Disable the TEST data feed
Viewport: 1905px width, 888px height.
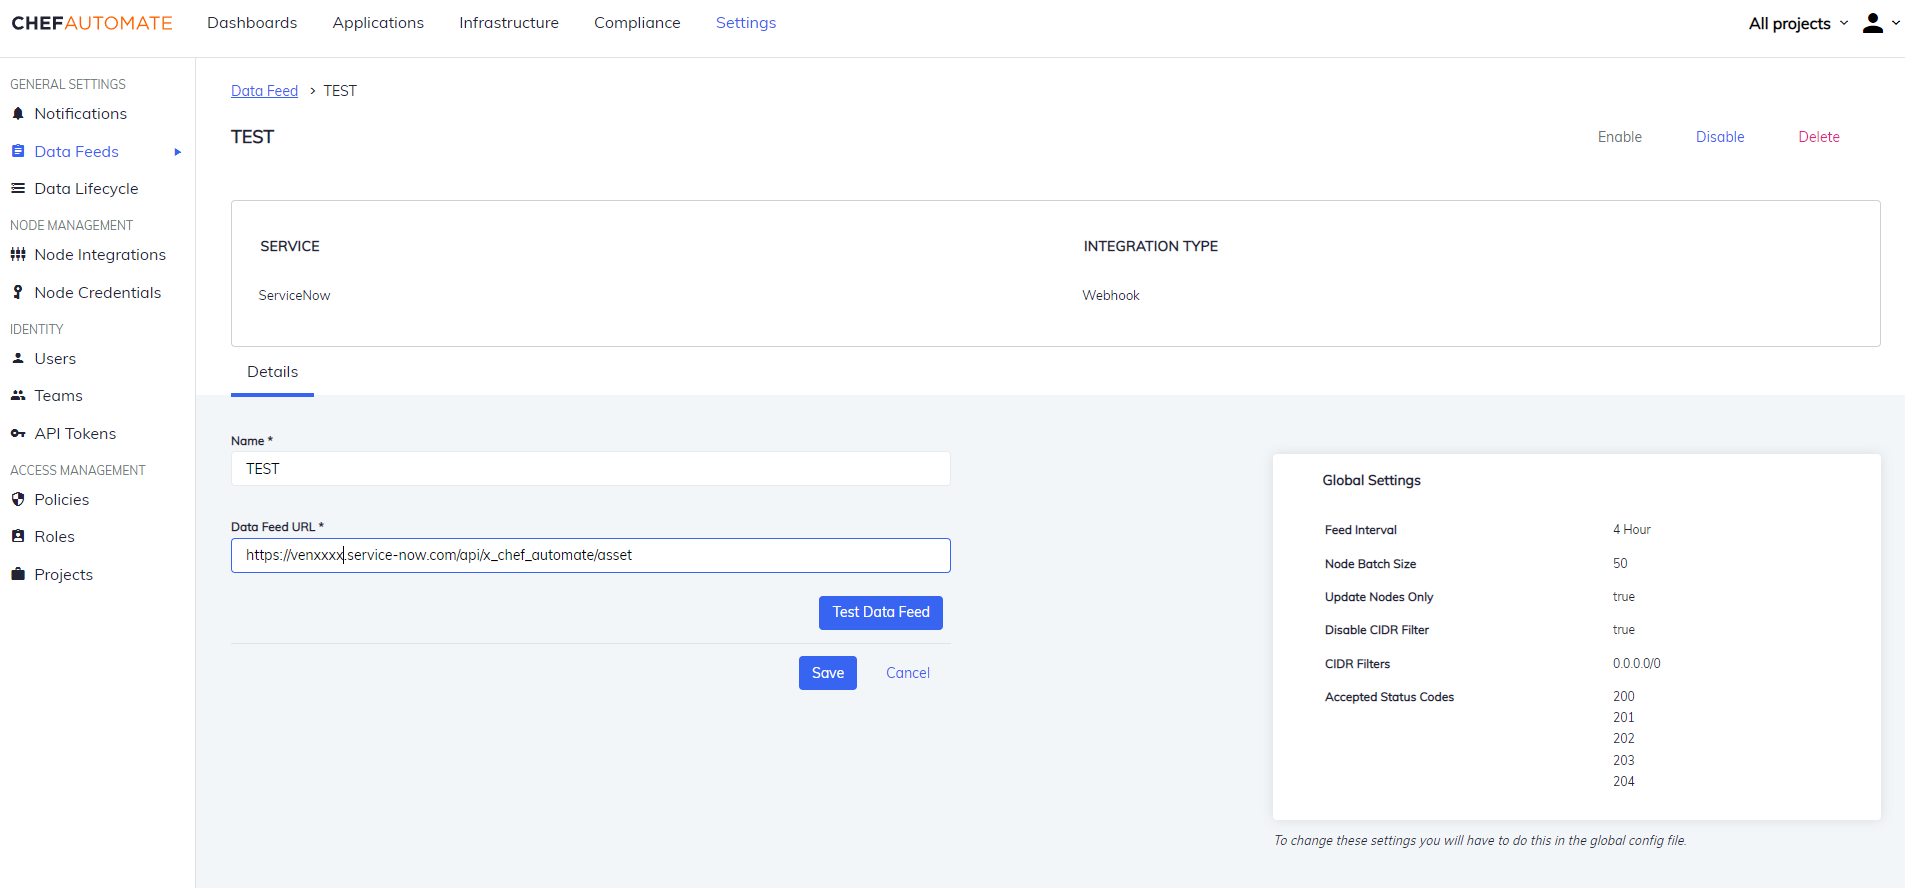click(1719, 137)
